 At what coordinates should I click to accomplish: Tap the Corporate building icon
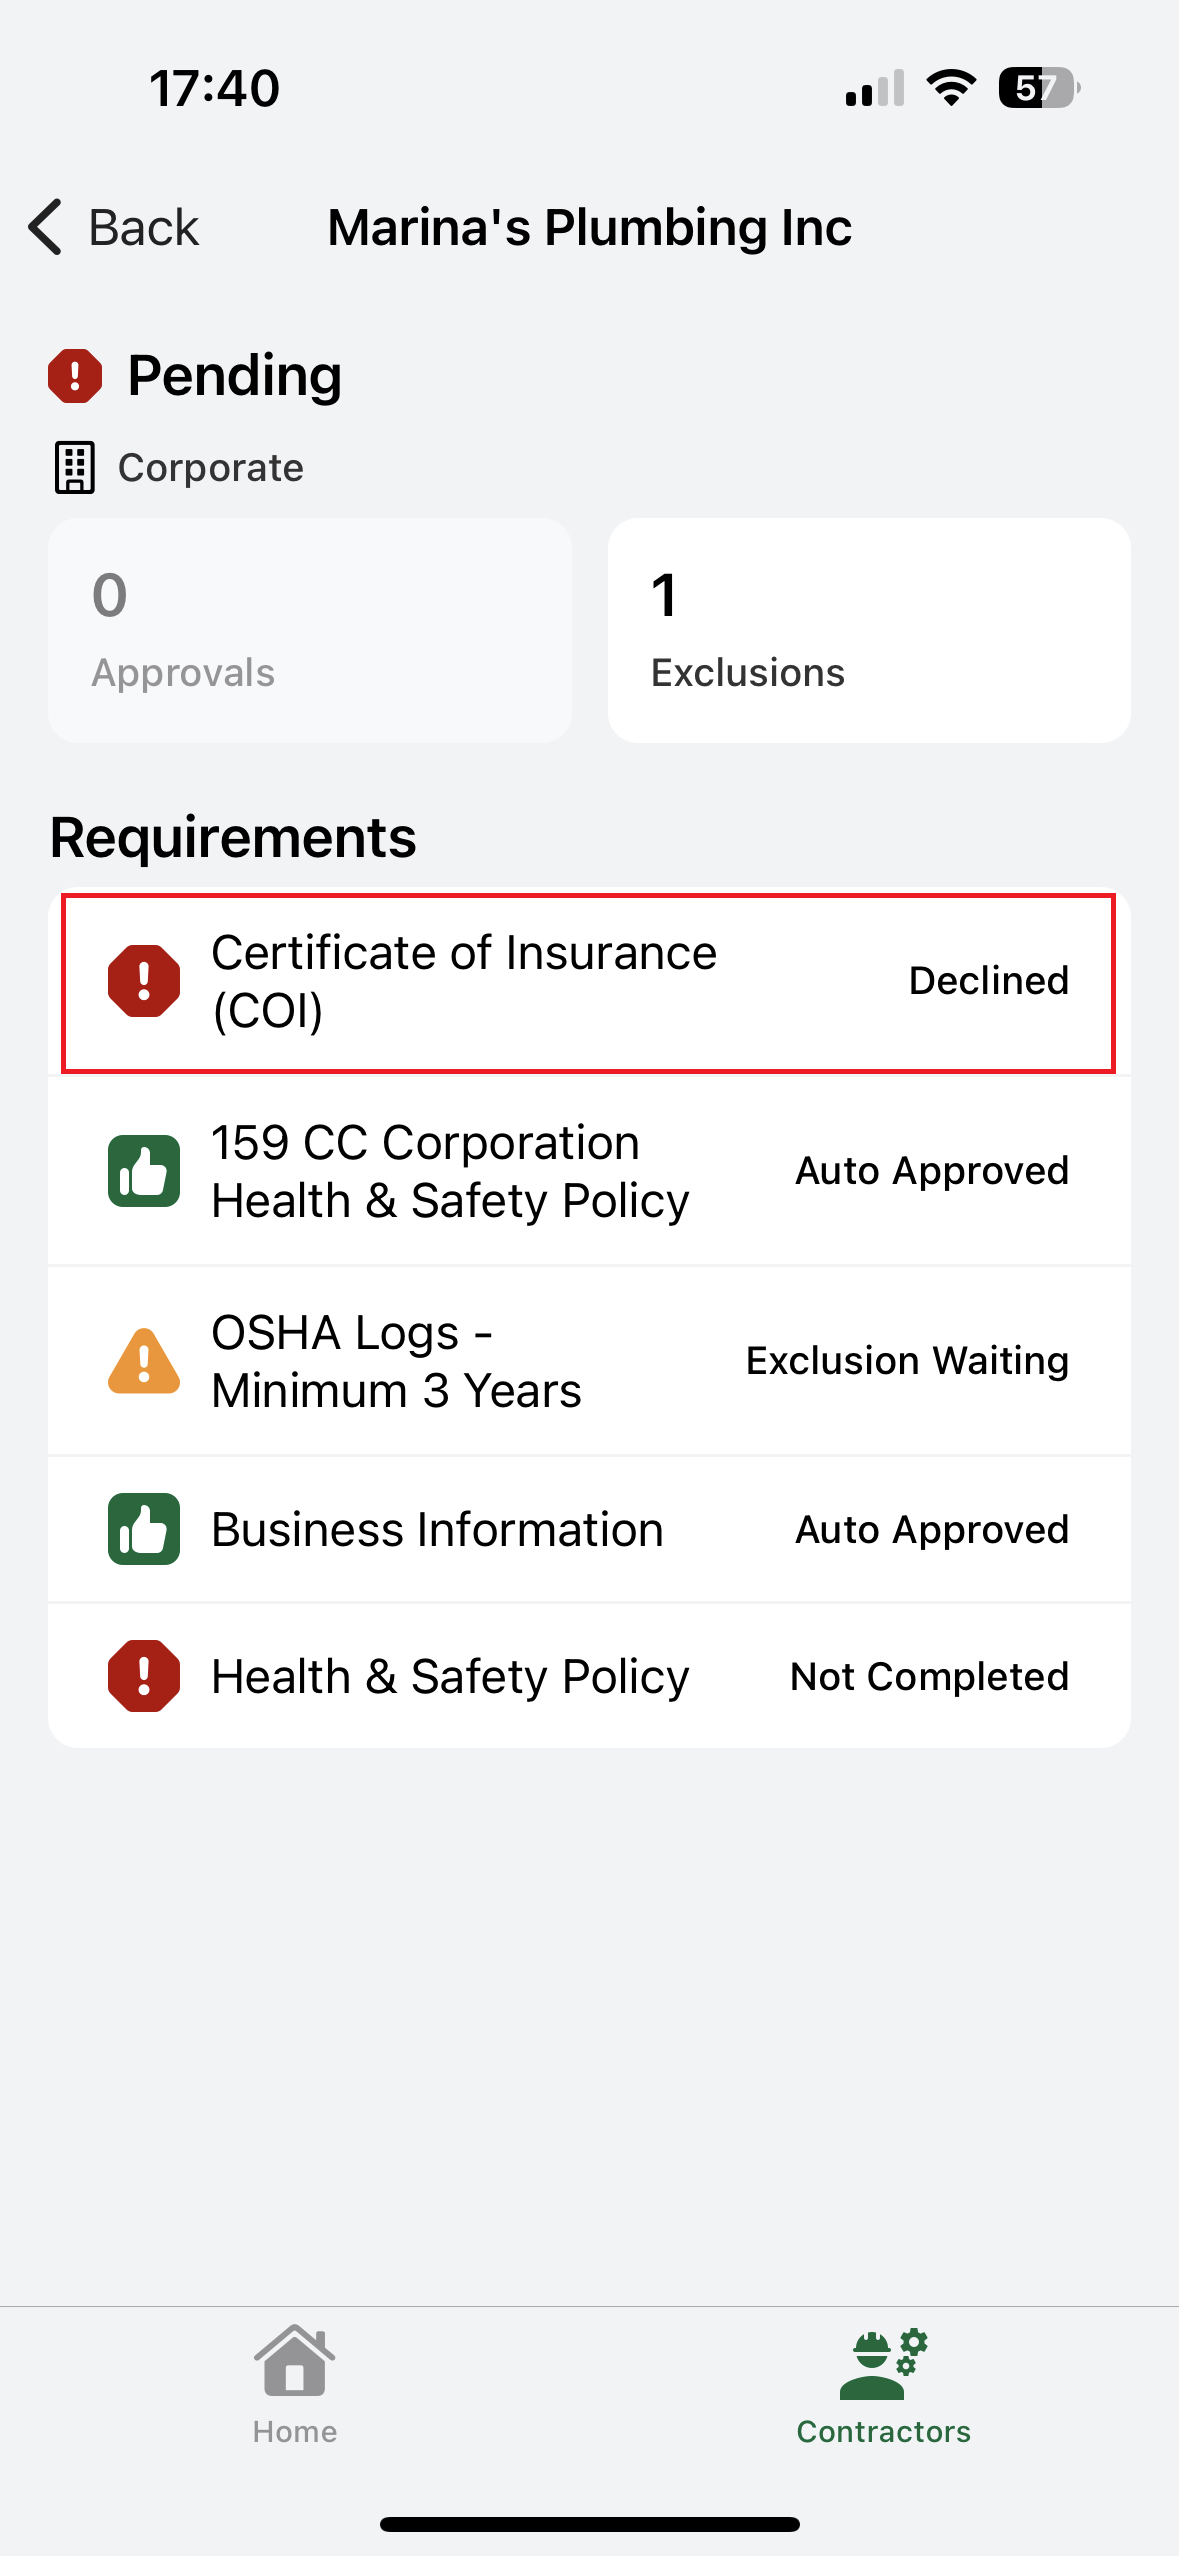pyautogui.click(x=74, y=467)
